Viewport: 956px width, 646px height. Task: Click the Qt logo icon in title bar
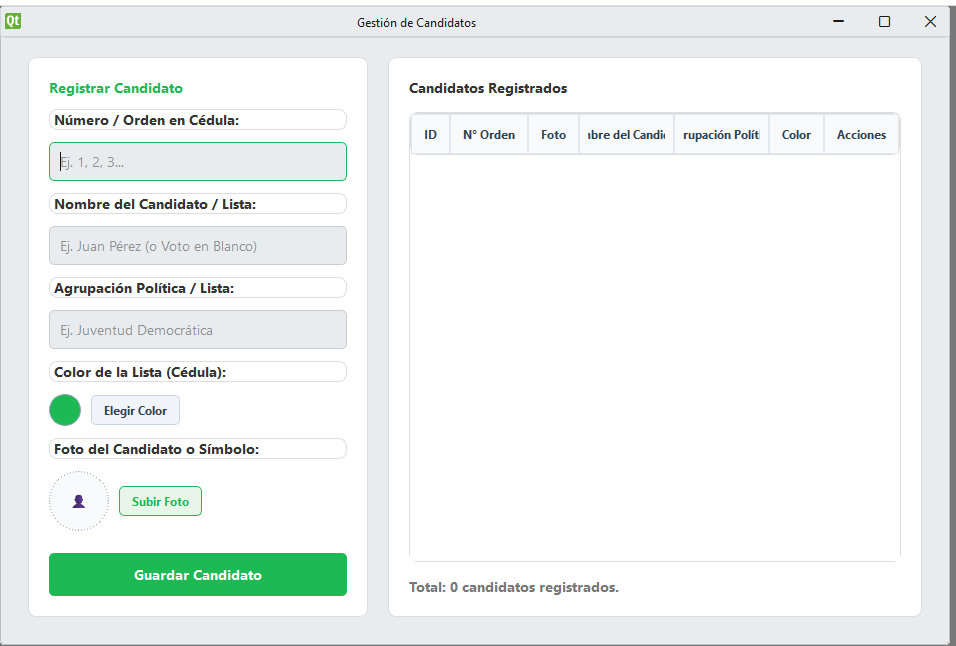click(x=13, y=21)
